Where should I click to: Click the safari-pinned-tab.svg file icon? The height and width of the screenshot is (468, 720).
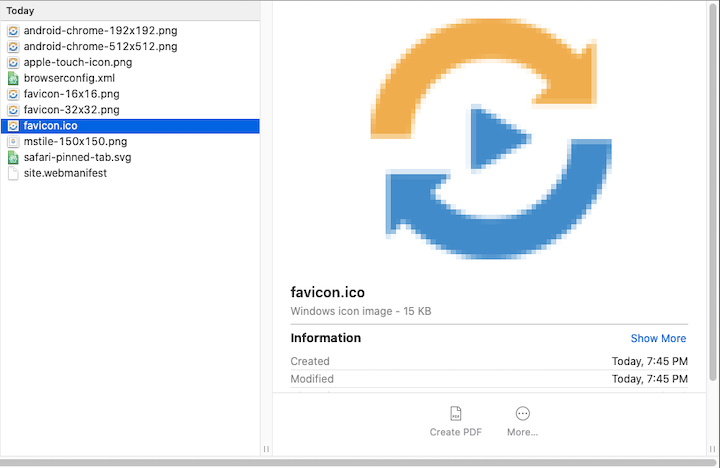13,158
